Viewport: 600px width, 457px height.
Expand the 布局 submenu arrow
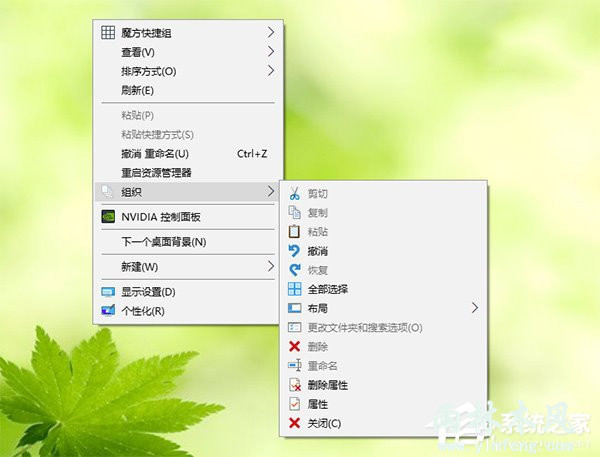coord(475,308)
